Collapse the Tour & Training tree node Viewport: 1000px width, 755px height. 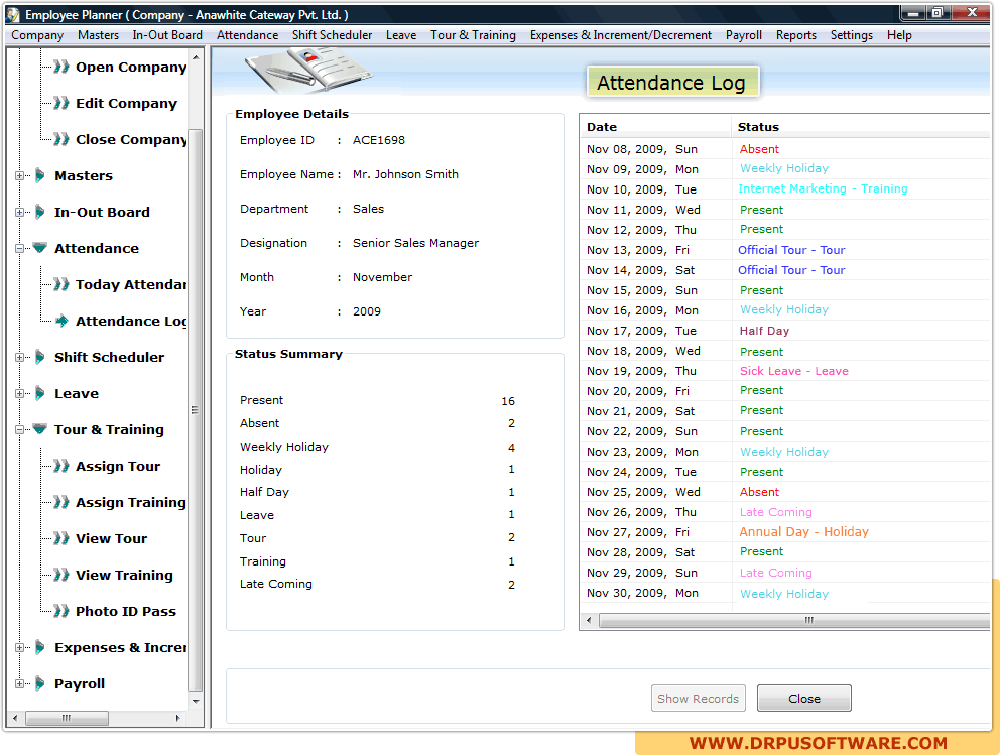(x=19, y=430)
